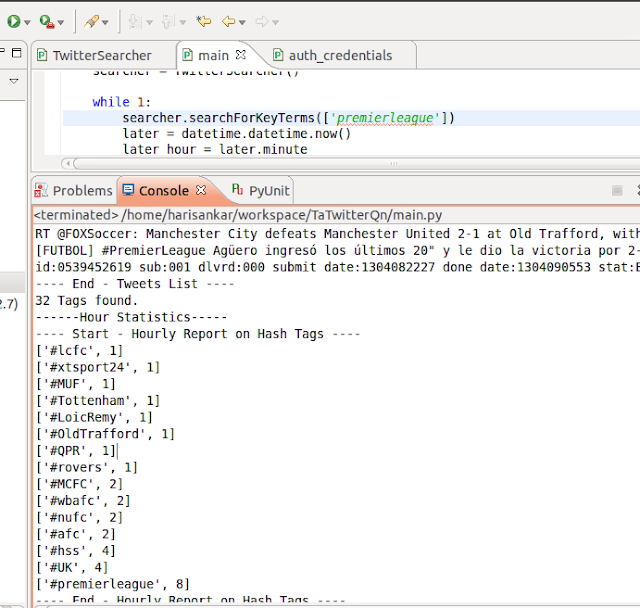Open the External Tools dropdown arrow
This screenshot has width=640, height=608.
[x=61, y=22]
